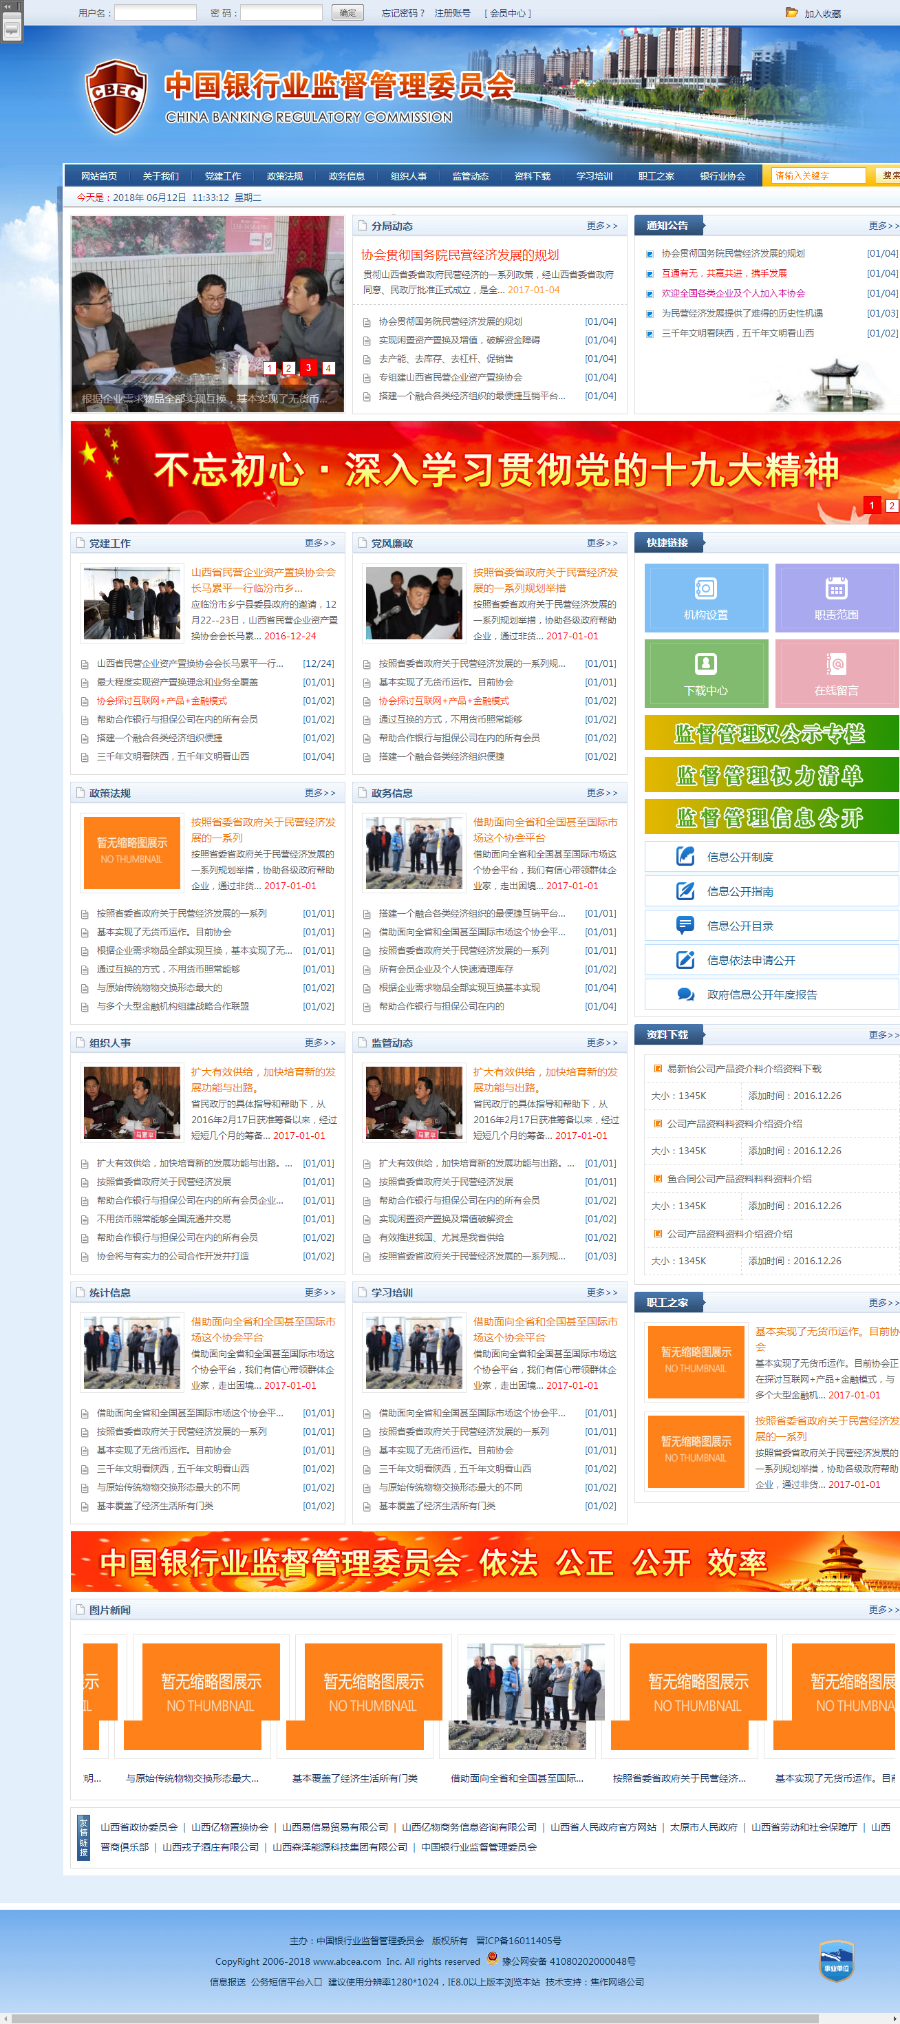The image size is (900, 2024).
Task: Open the 忘记密码? link
Action: pyautogui.click(x=403, y=13)
